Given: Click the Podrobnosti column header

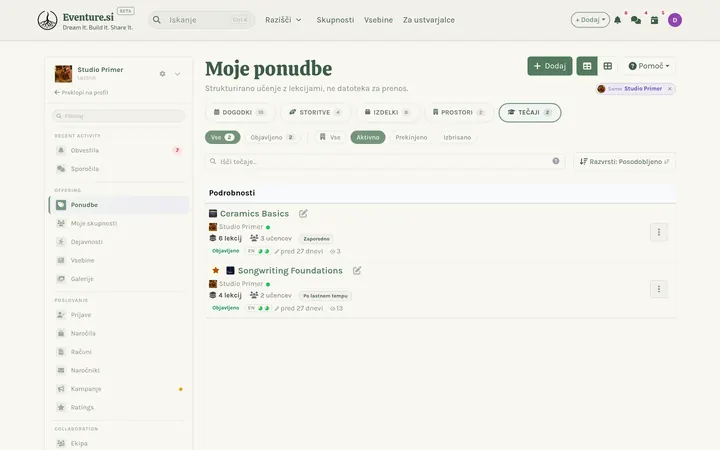Looking at the screenshot, I should (232, 193).
